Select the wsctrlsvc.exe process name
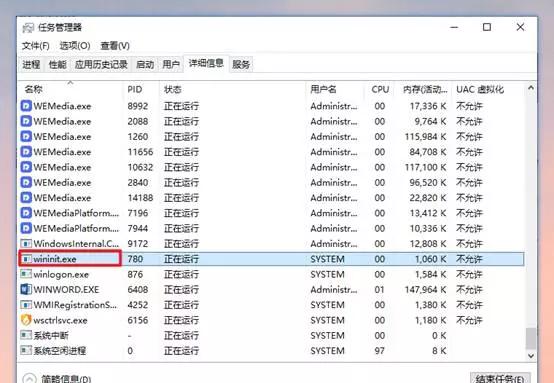The height and width of the screenshot is (383, 554). pos(60,320)
